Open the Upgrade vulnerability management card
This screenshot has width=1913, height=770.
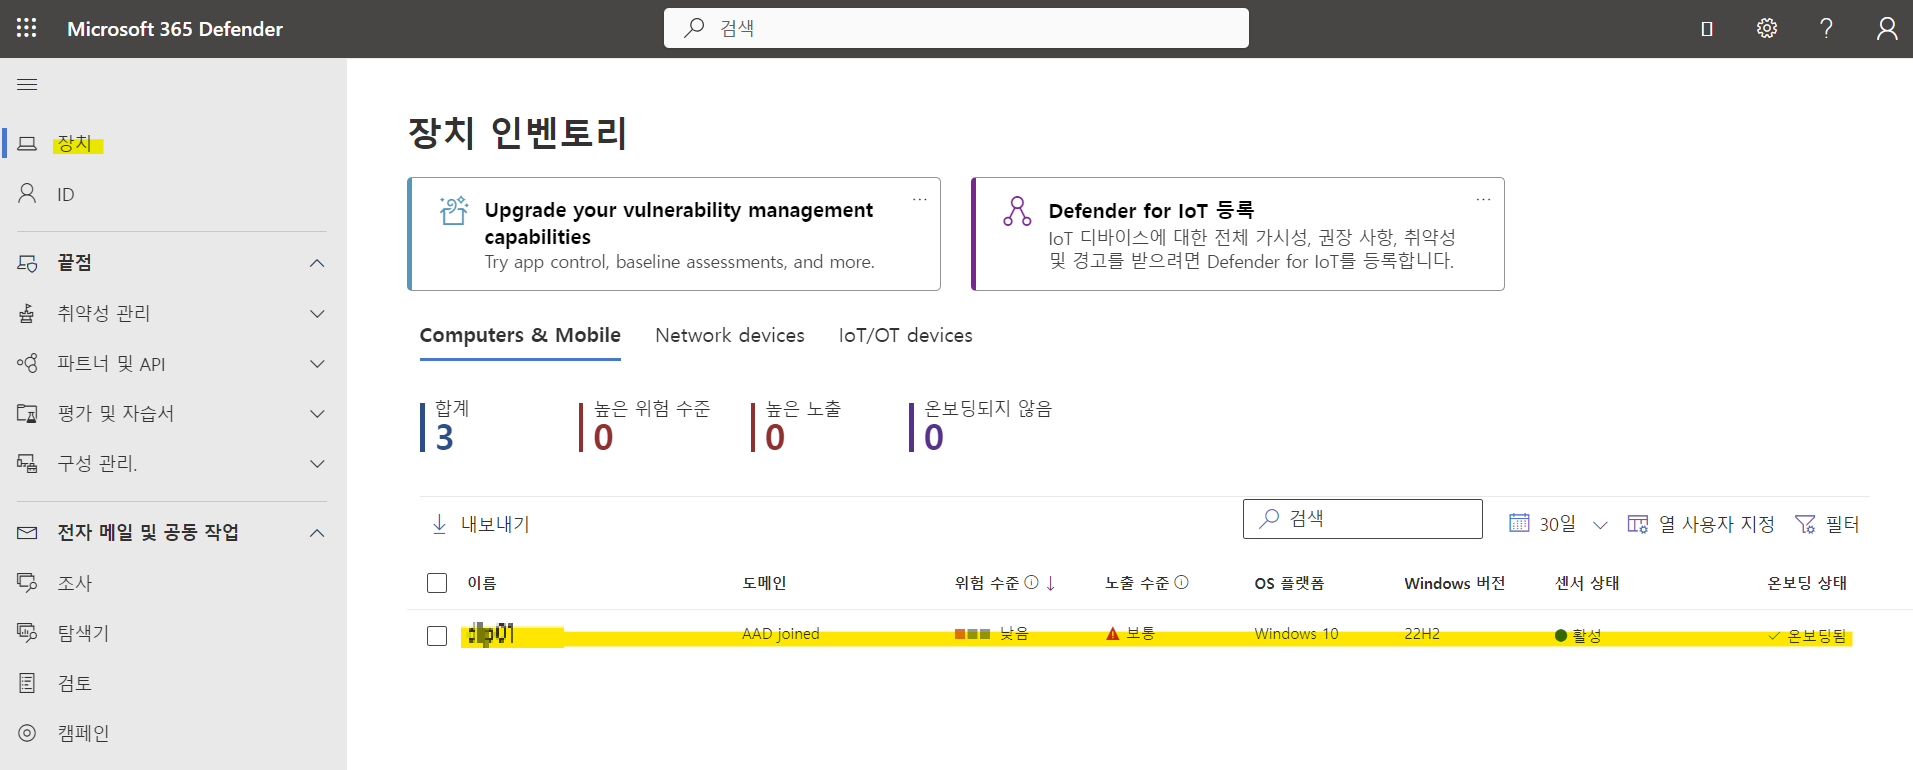(x=674, y=234)
